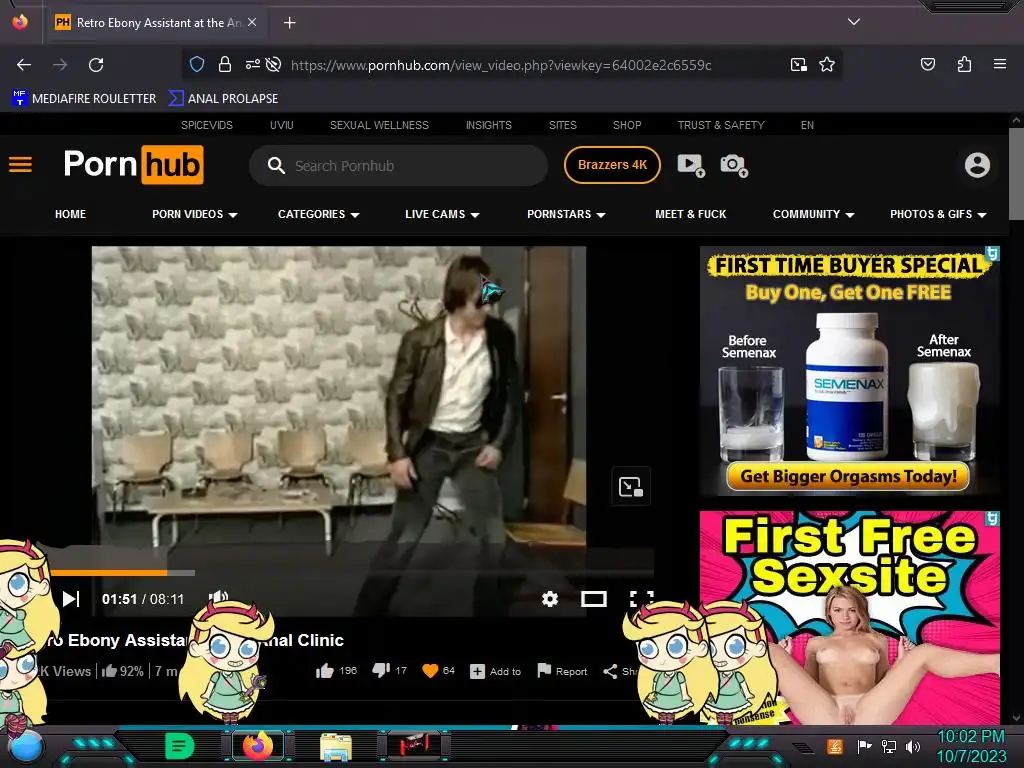Click the Brazzers 4K button
Viewport: 1024px width, 768px height.
(x=612, y=165)
